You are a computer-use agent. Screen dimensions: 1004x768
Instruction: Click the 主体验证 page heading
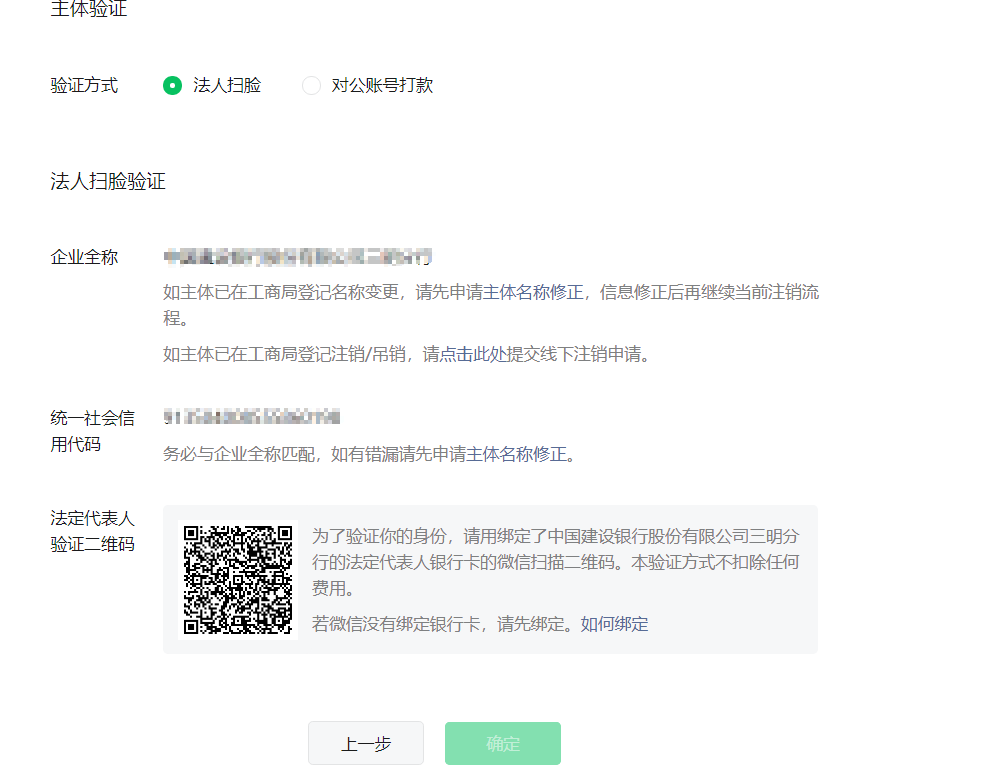pos(88,9)
